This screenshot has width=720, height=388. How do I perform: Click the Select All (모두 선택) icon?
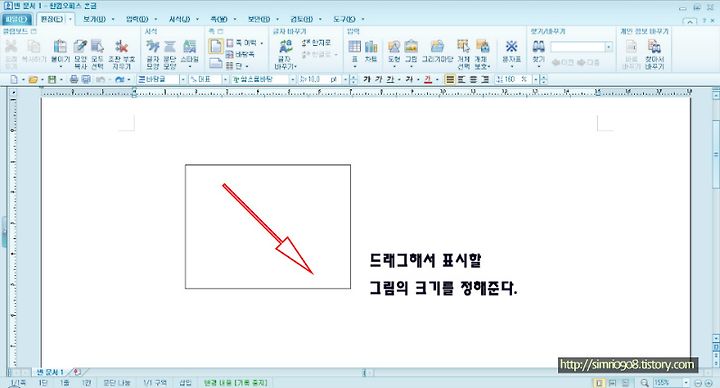point(97,47)
